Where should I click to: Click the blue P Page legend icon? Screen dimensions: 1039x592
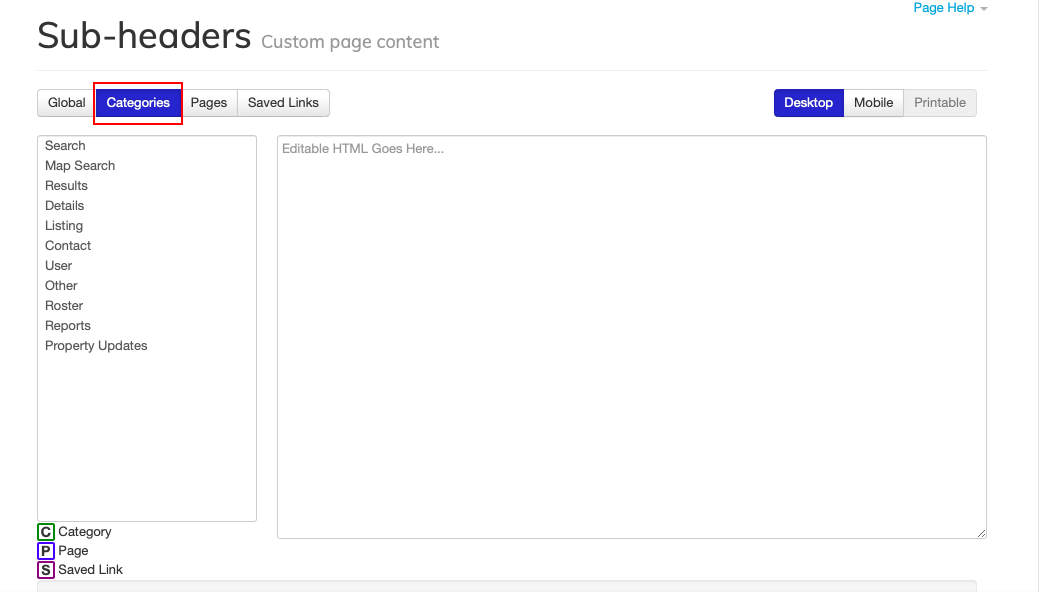pyautogui.click(x=46, y=550)
